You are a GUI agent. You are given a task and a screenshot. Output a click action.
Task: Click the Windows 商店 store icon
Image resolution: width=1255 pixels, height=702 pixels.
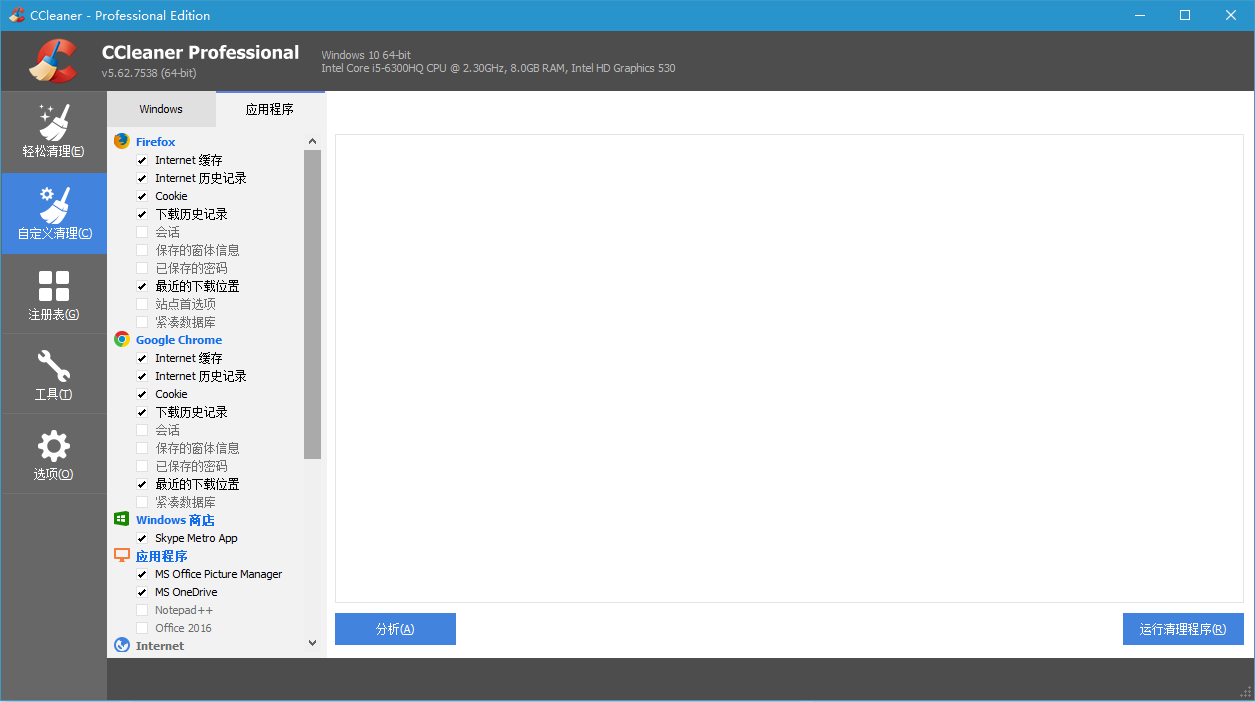pyautogui.click(x=122, y=519)
